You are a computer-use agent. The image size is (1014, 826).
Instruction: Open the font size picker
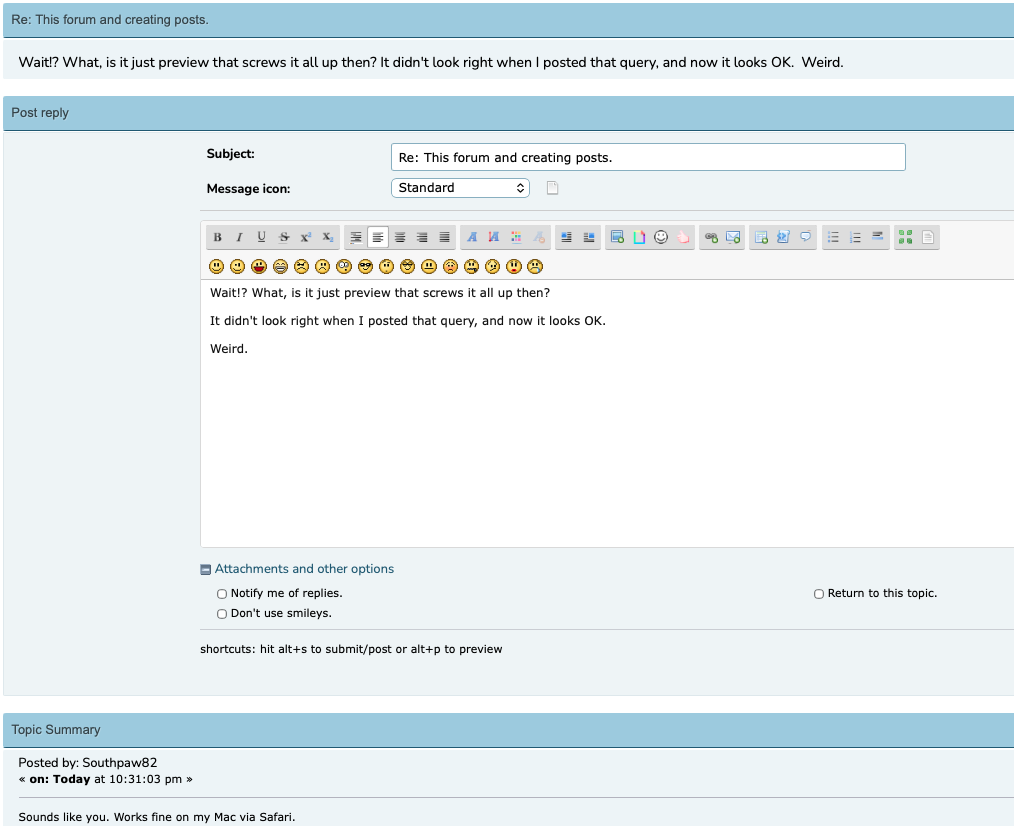494,237
